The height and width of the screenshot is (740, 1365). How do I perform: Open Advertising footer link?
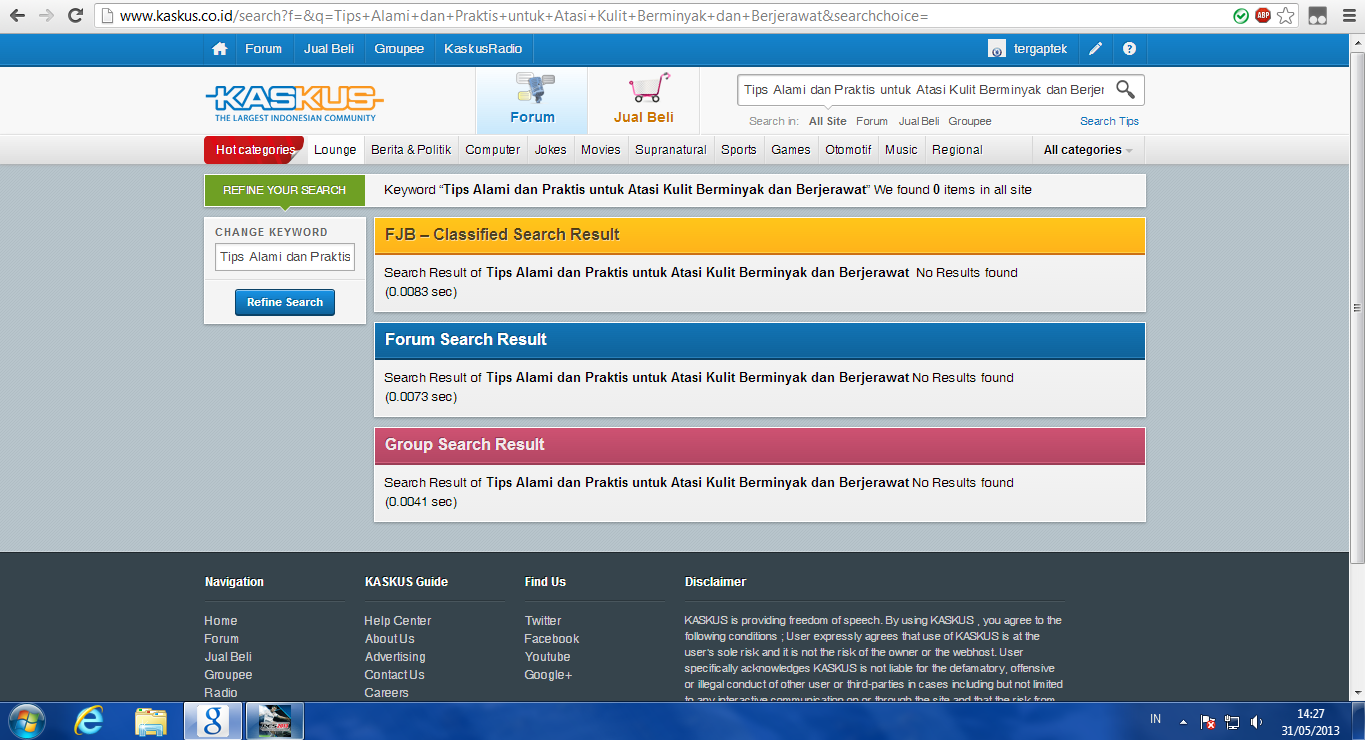coord(395,657)
